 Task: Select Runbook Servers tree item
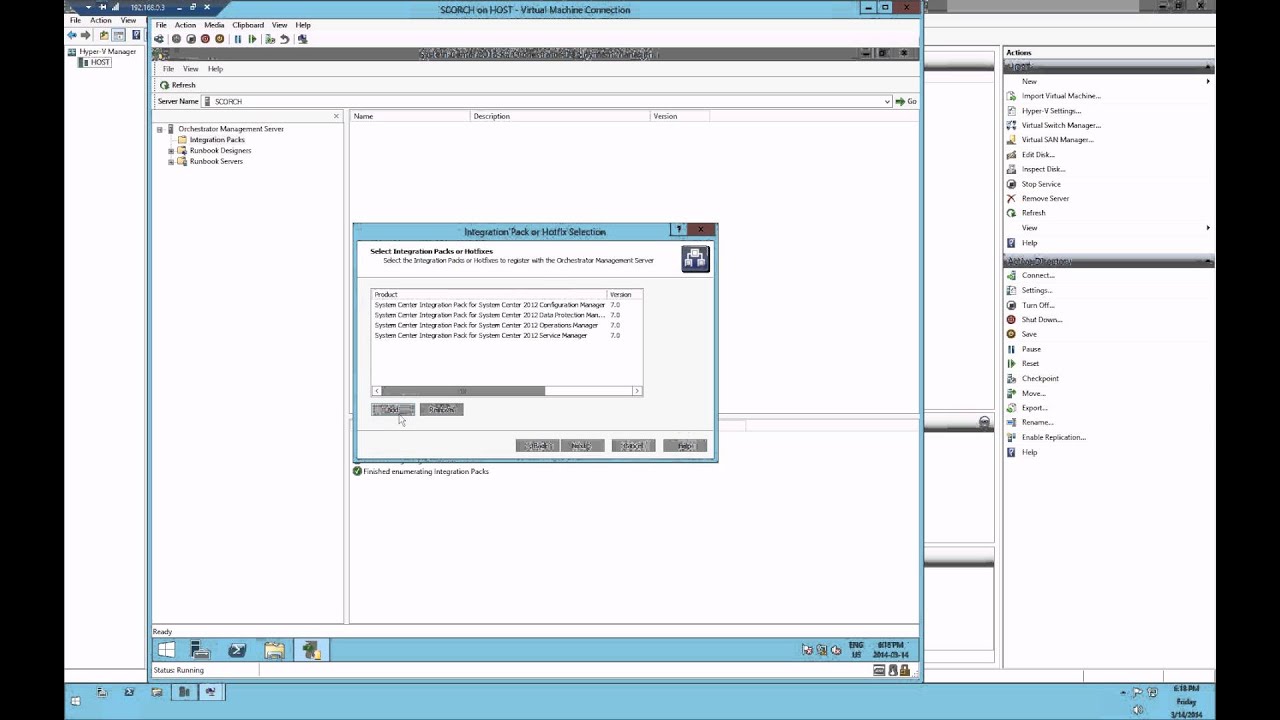click(216, 161)
